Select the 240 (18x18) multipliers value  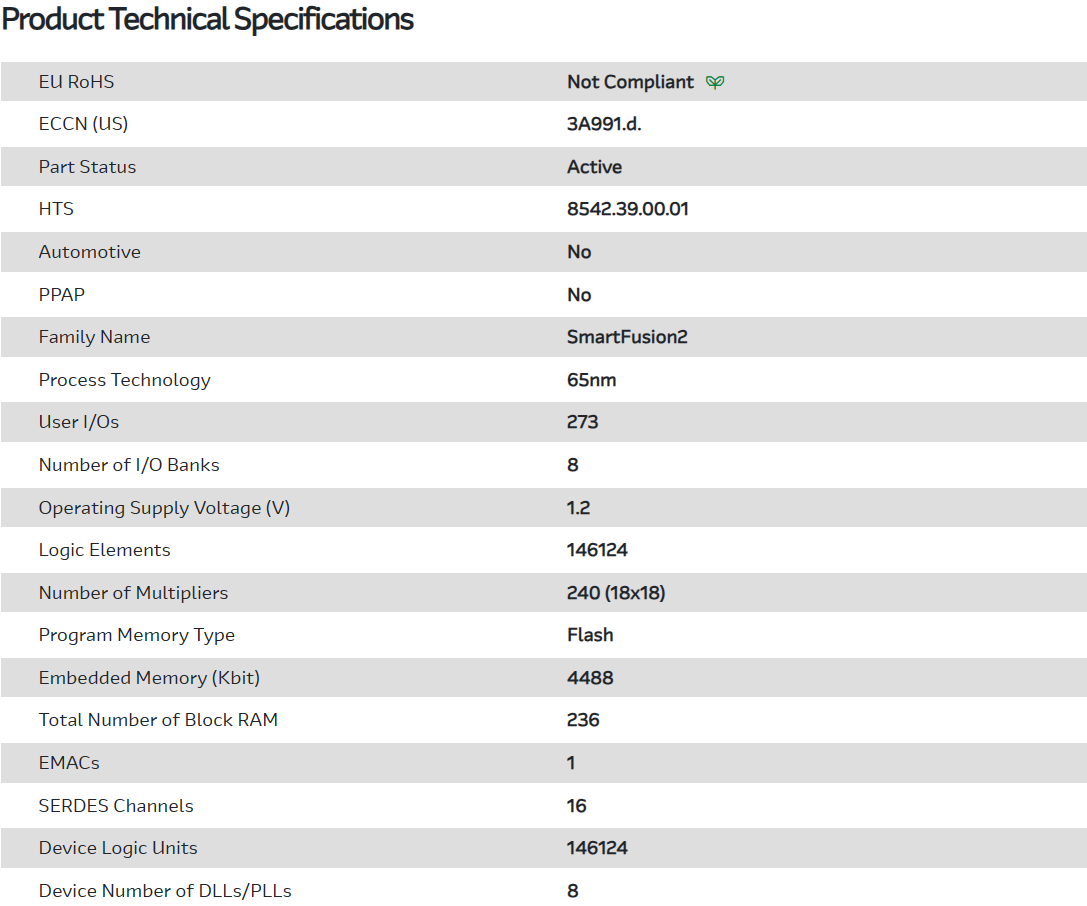[x=616, y=593]
